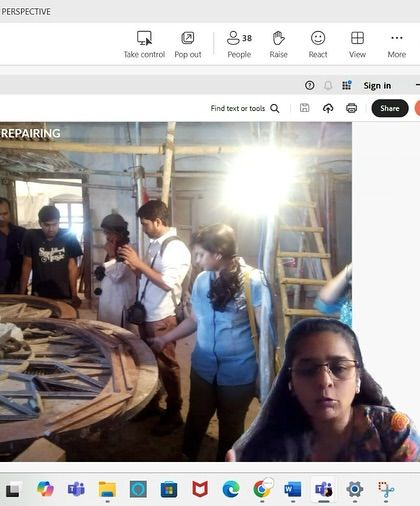Pop out the shared content window
This screenshot has width=420, height=506.
pyautogui.click(x=188, y=45)
